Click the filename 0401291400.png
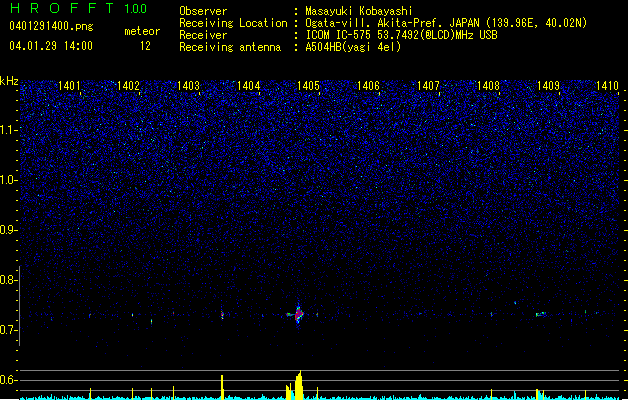This screenshot has height=400, width=629. tap(51, 26)
